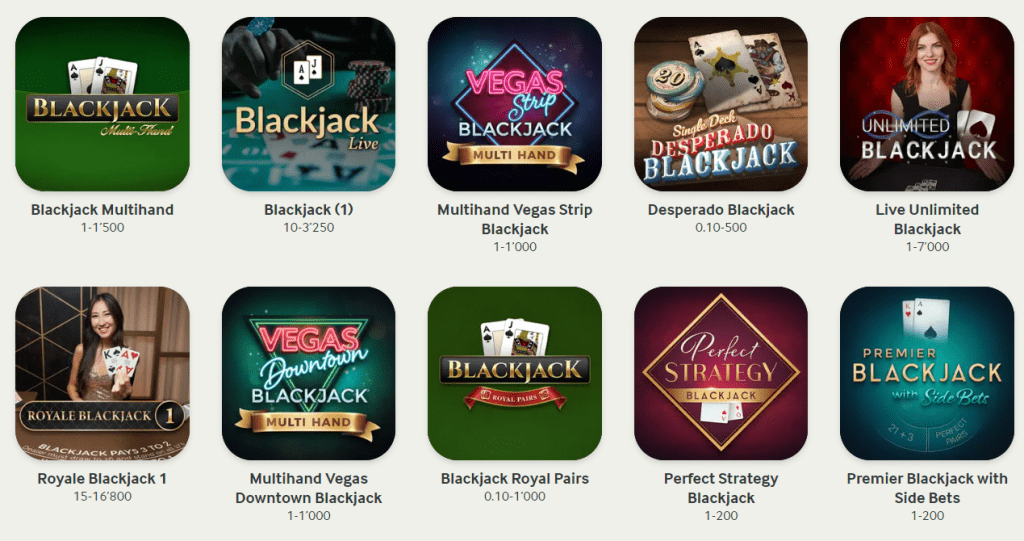This screenshot has width=1024, height=541.
Task: Select the Desperado Blackjack game icon
Action: (x=721, y=104)
